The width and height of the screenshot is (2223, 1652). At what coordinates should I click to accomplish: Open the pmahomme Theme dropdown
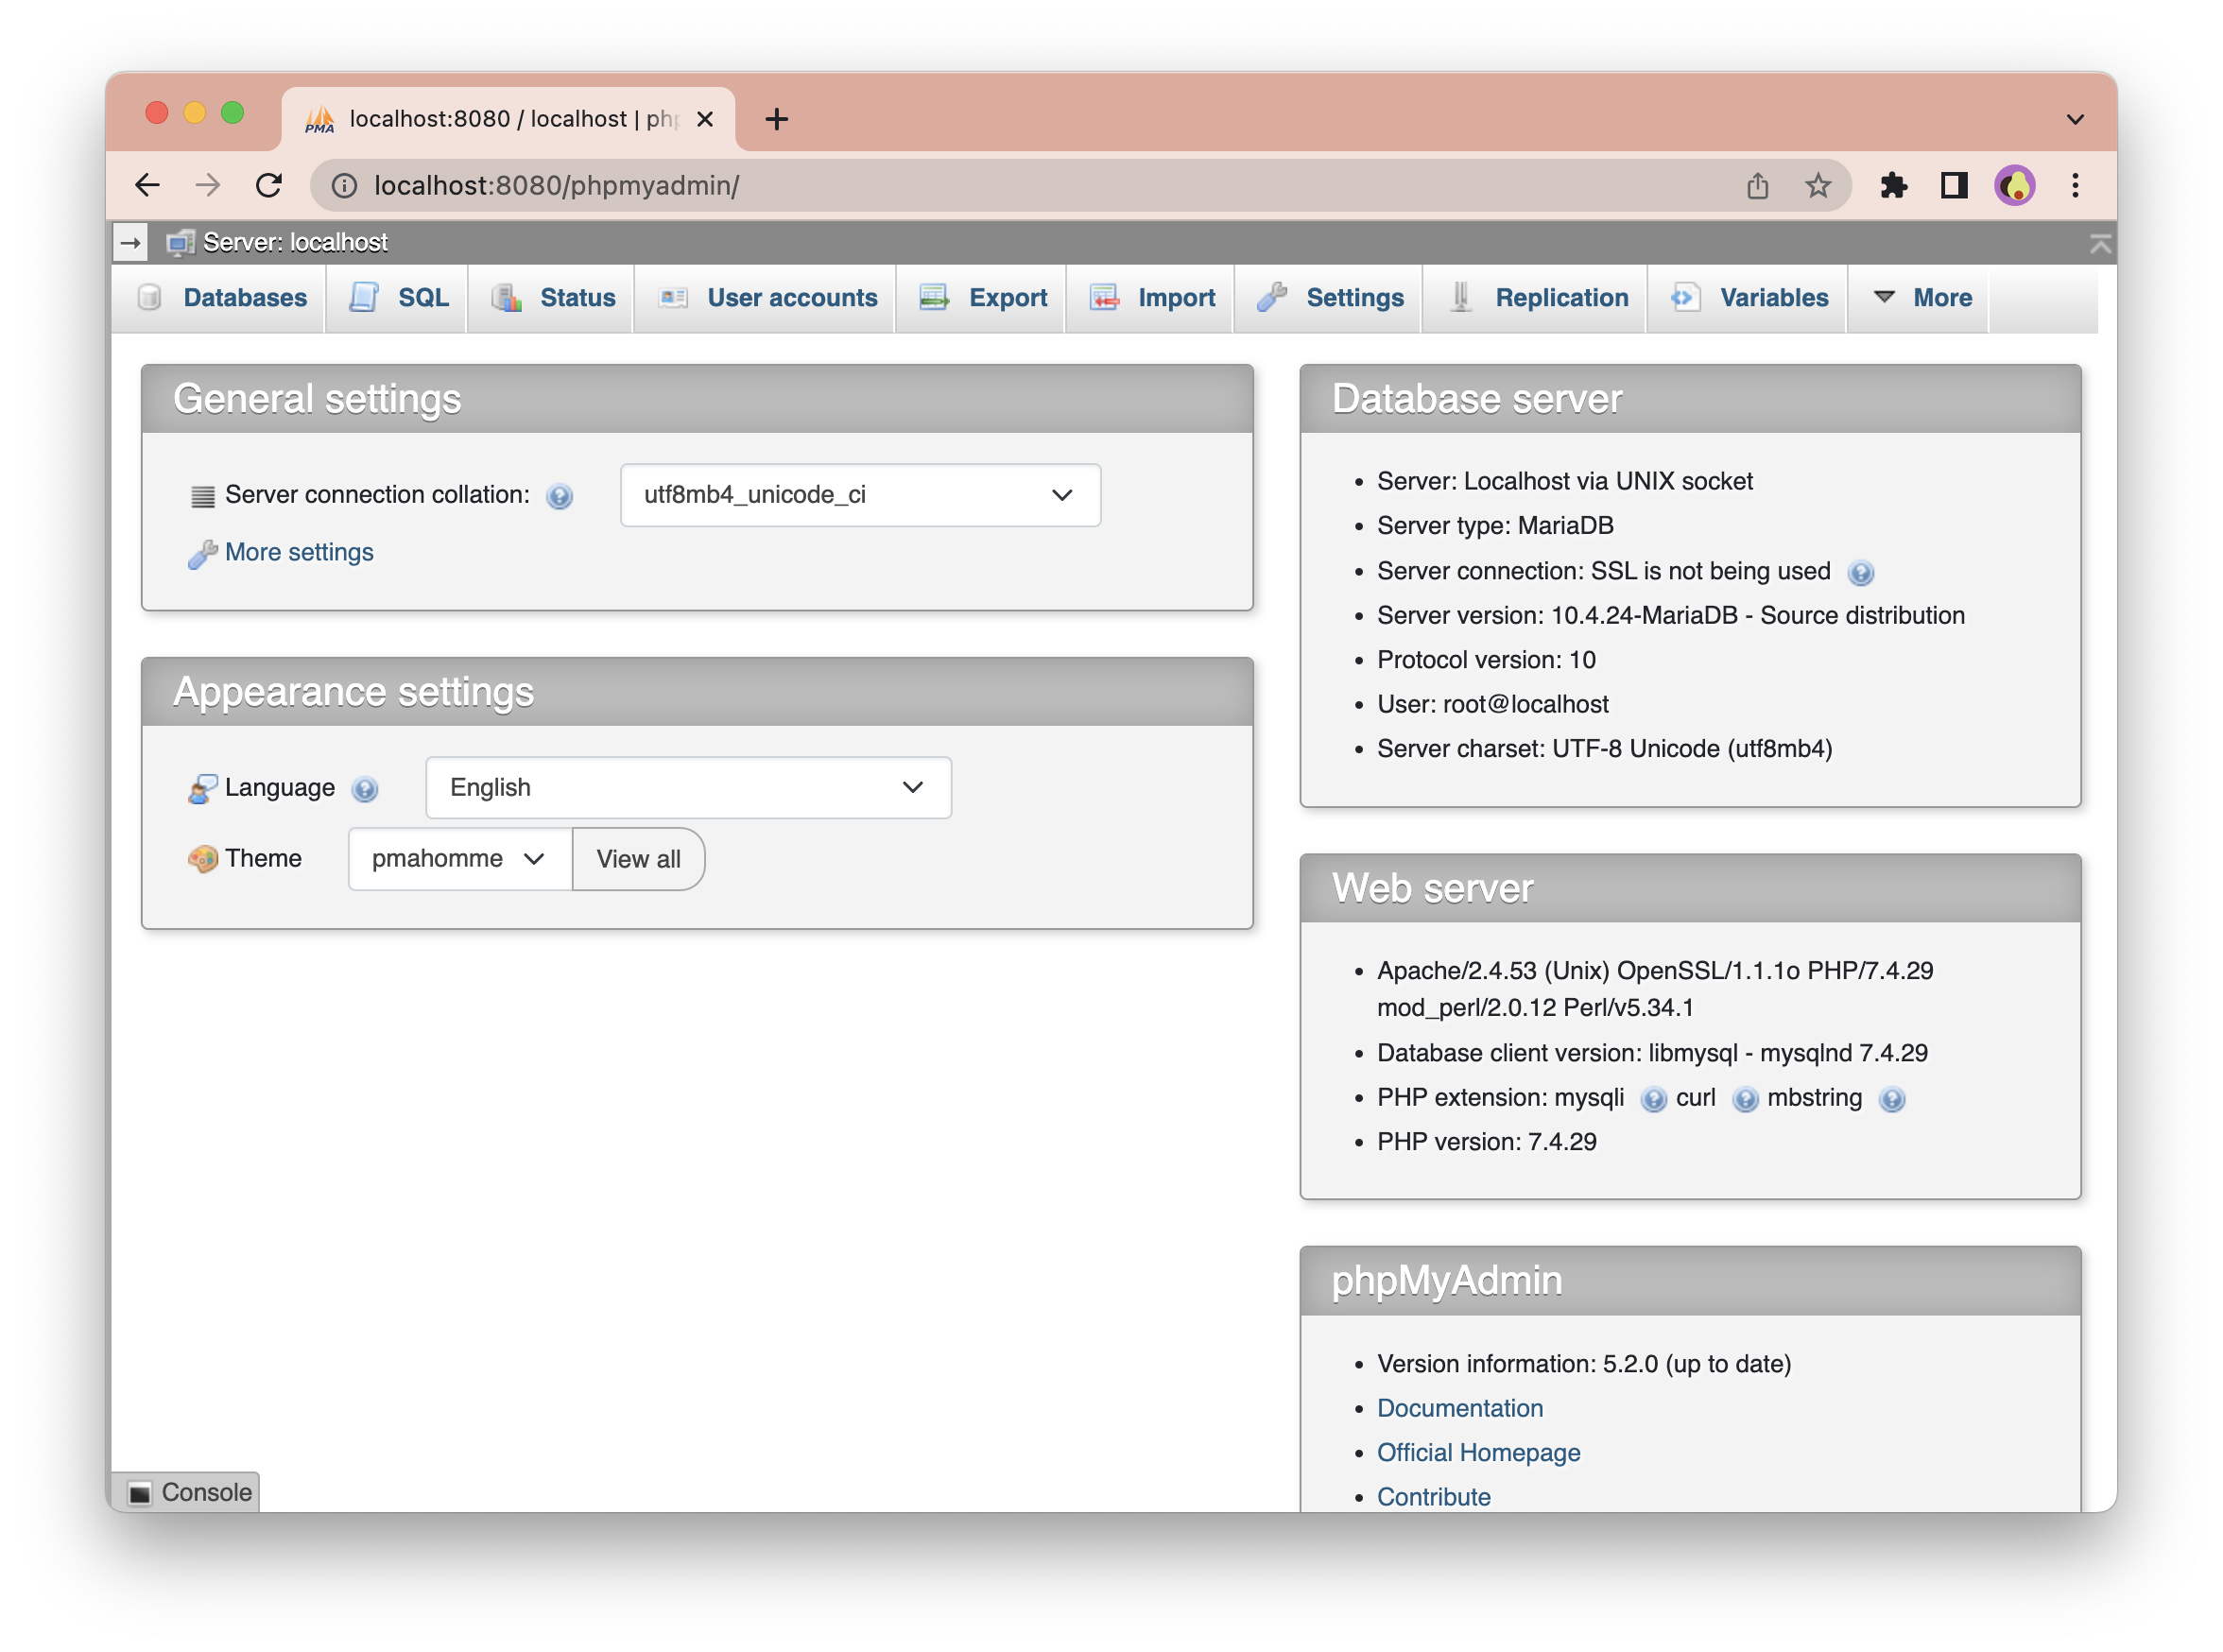[459, 859]
